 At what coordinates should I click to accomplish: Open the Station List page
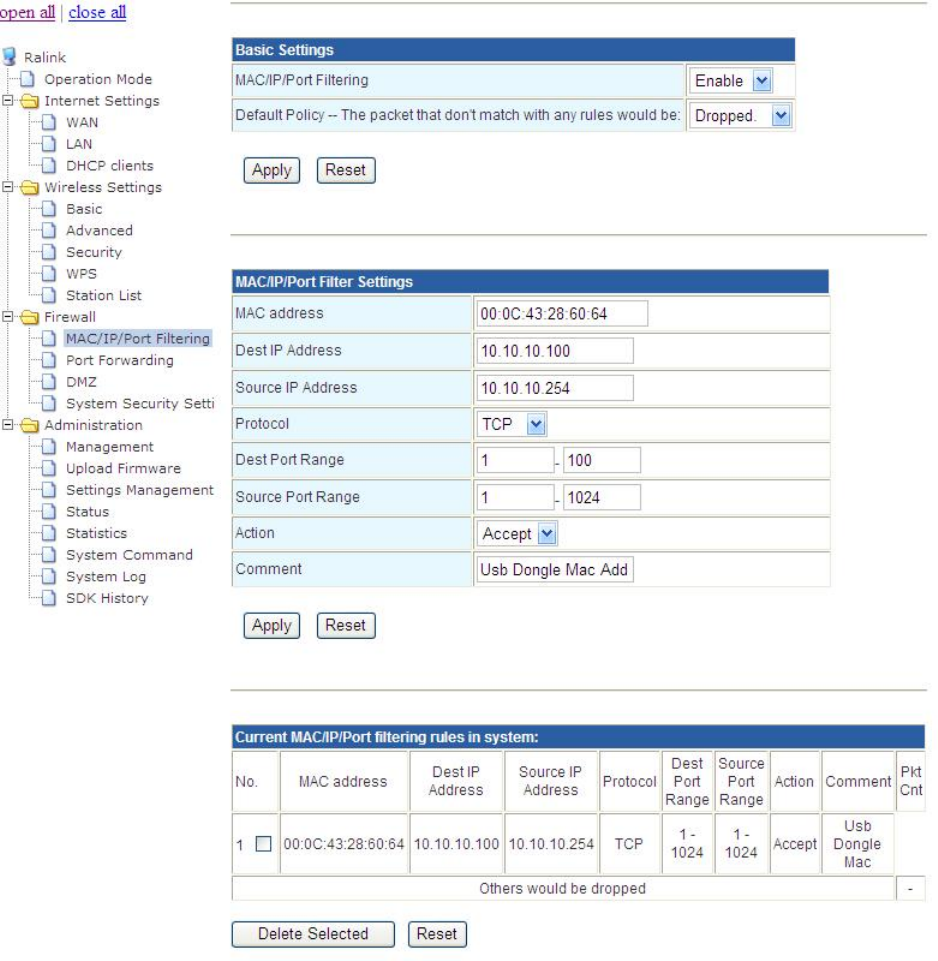click(104, 295)
